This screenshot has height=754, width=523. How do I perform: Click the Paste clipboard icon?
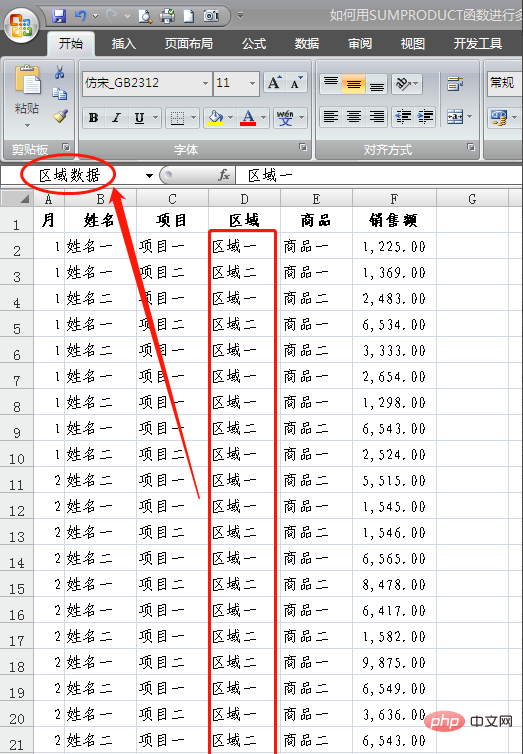click(27, 80)
